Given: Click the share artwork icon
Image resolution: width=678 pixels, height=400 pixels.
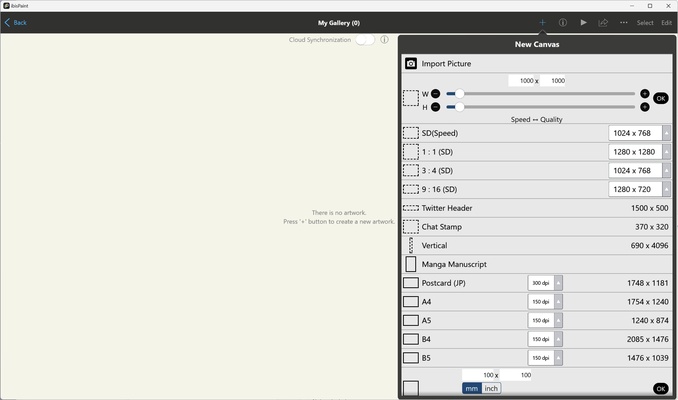Looking at the screenshot, I should [x=603, y=22].
